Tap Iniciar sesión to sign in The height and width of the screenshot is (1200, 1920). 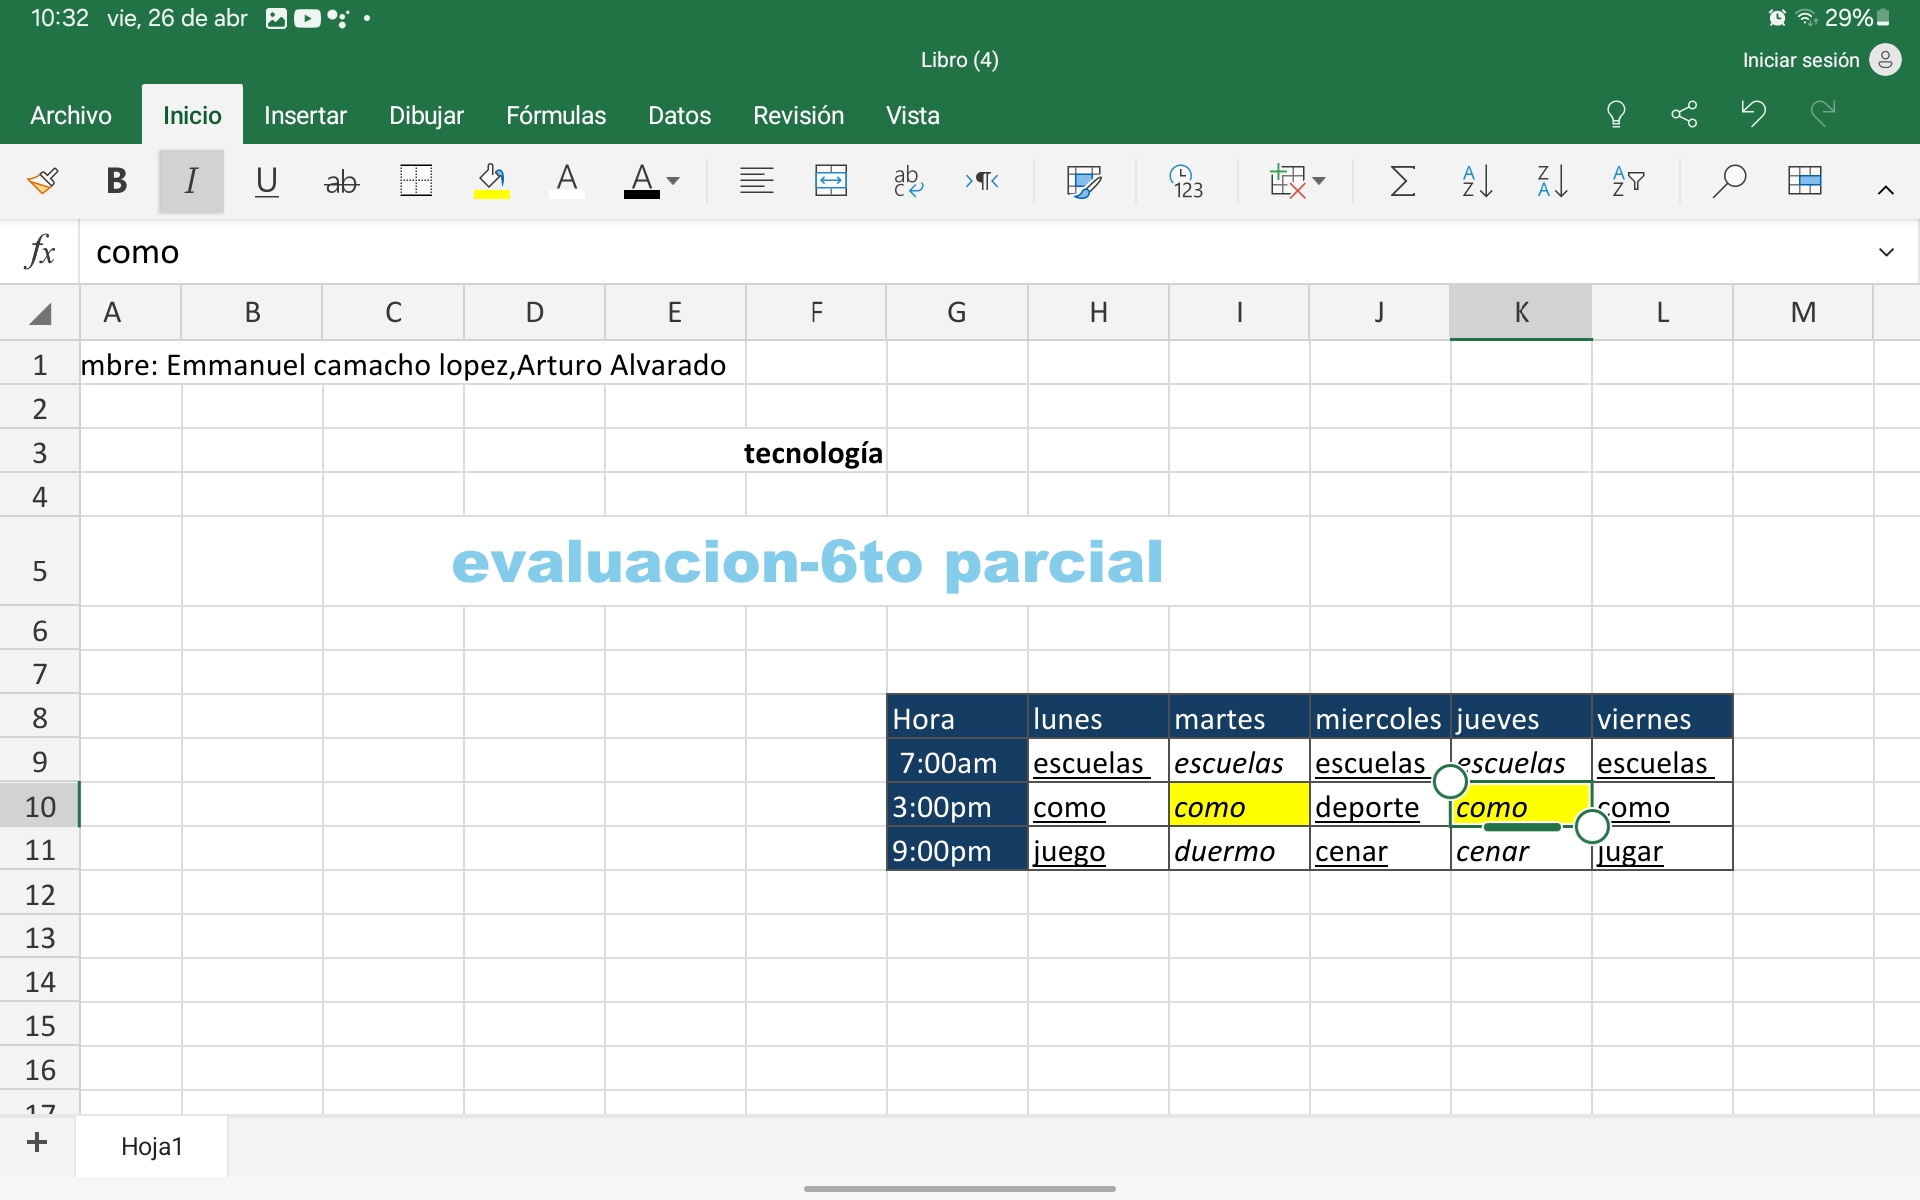pyautogui.click(x=1800, y=60)
